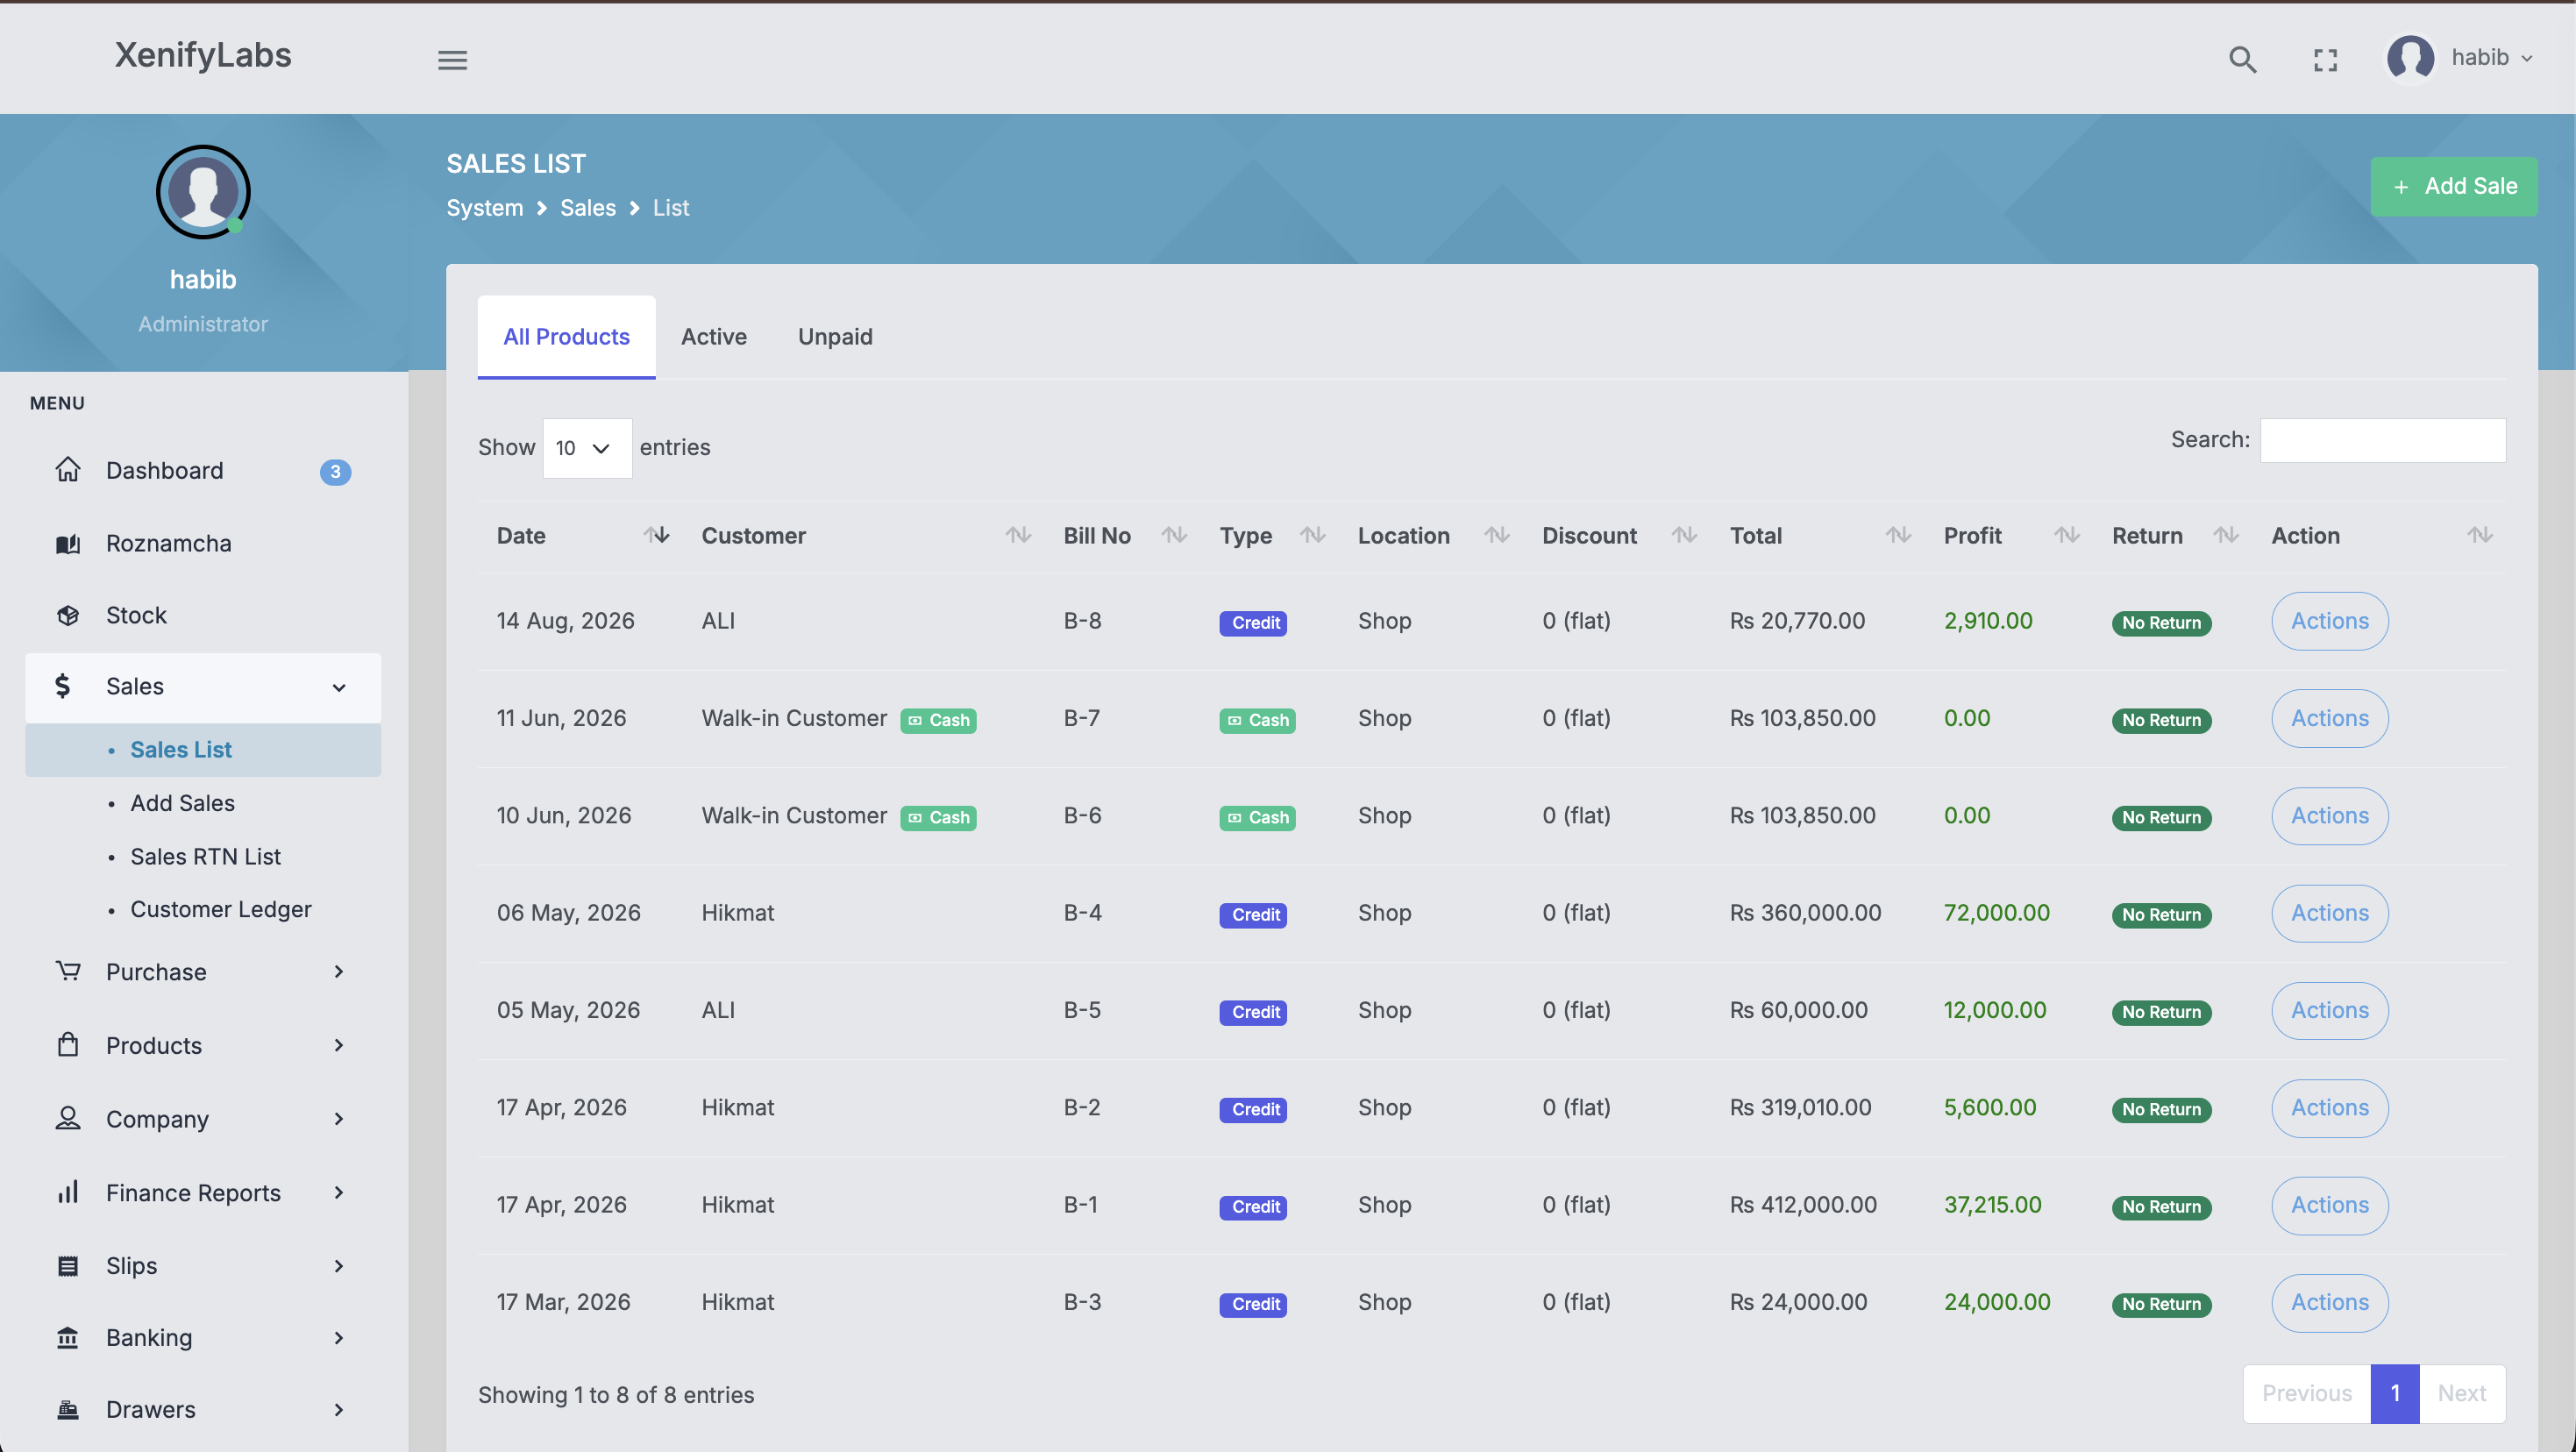This screenshot has height=1452, width=2576.
Task: Open Dashboard home icon in sidebar
Action: coord(67,470)
